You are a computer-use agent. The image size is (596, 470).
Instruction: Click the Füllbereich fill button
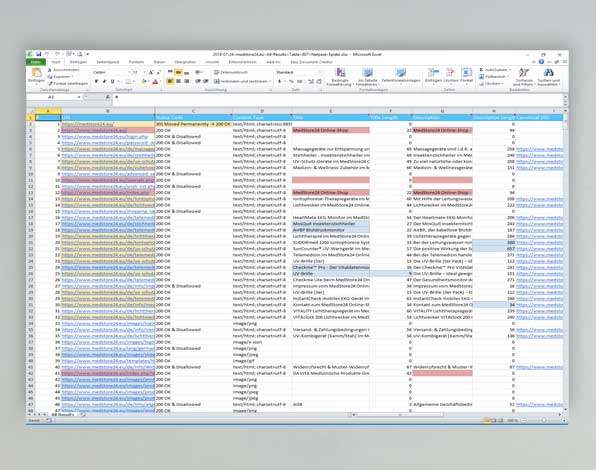(x=494, y=77)
